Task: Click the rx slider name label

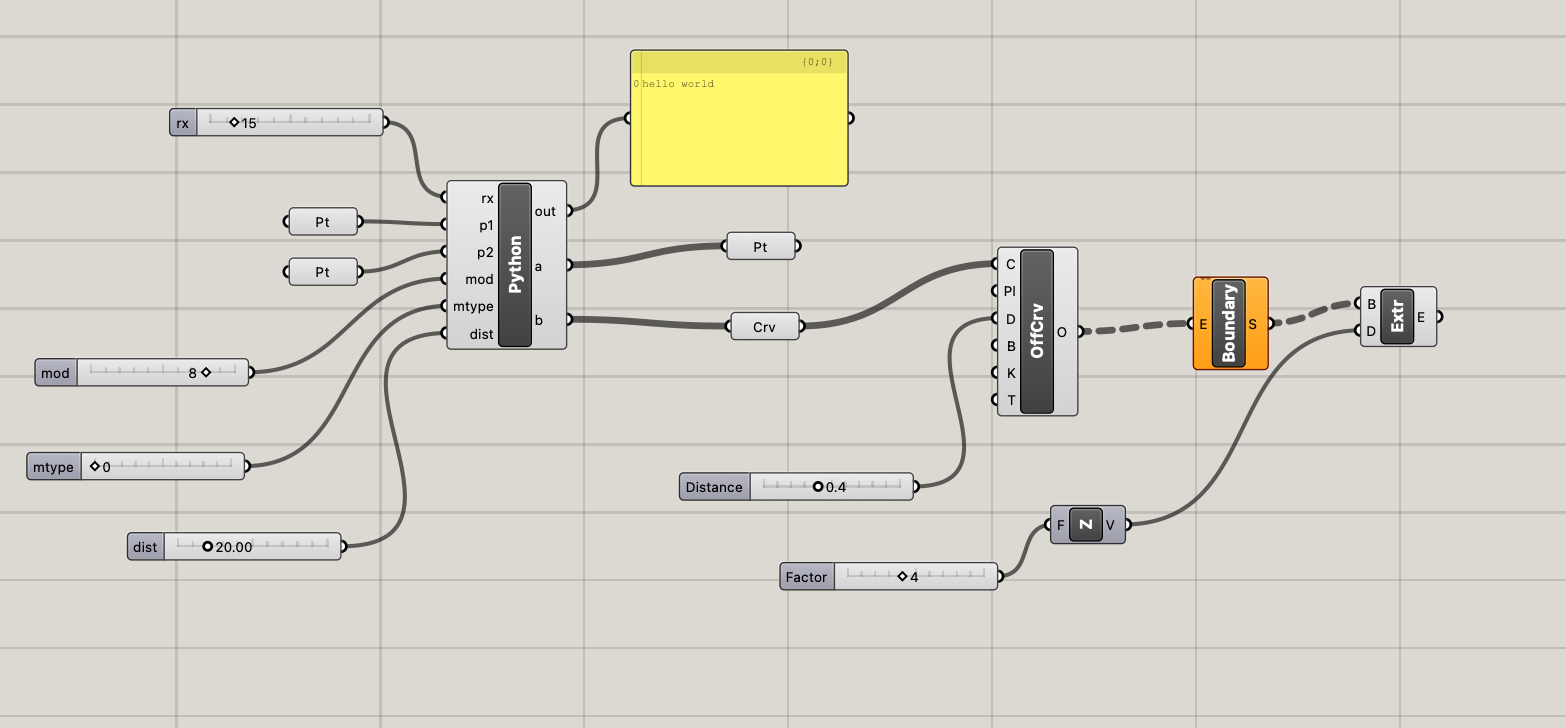Action: coord(183,123)
